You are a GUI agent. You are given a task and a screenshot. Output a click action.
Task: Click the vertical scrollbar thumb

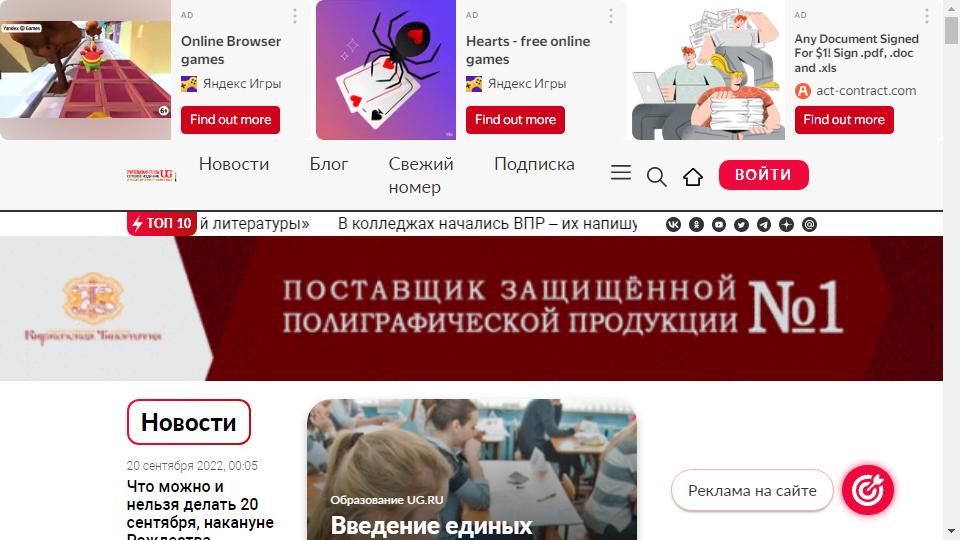click(x=951, y=31)
